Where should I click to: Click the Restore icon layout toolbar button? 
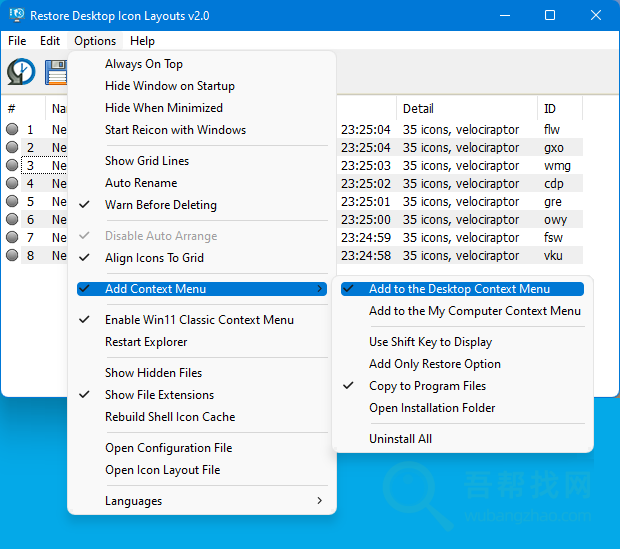21,72
